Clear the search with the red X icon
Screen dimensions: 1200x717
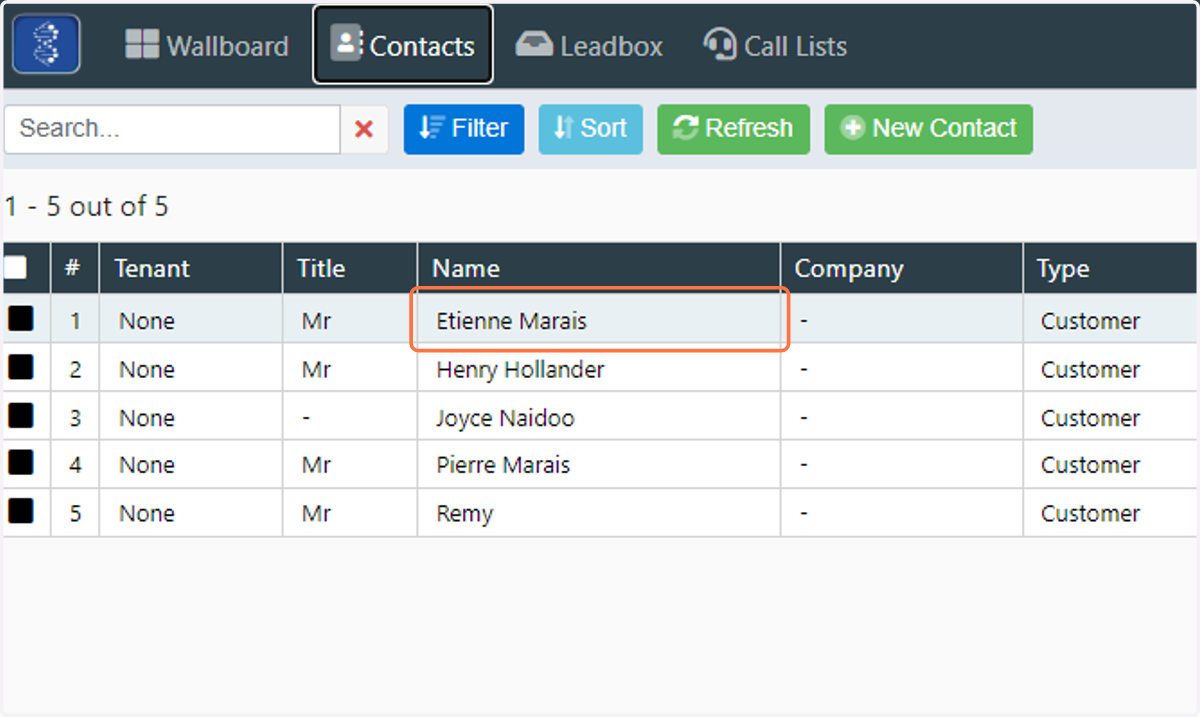364,129
